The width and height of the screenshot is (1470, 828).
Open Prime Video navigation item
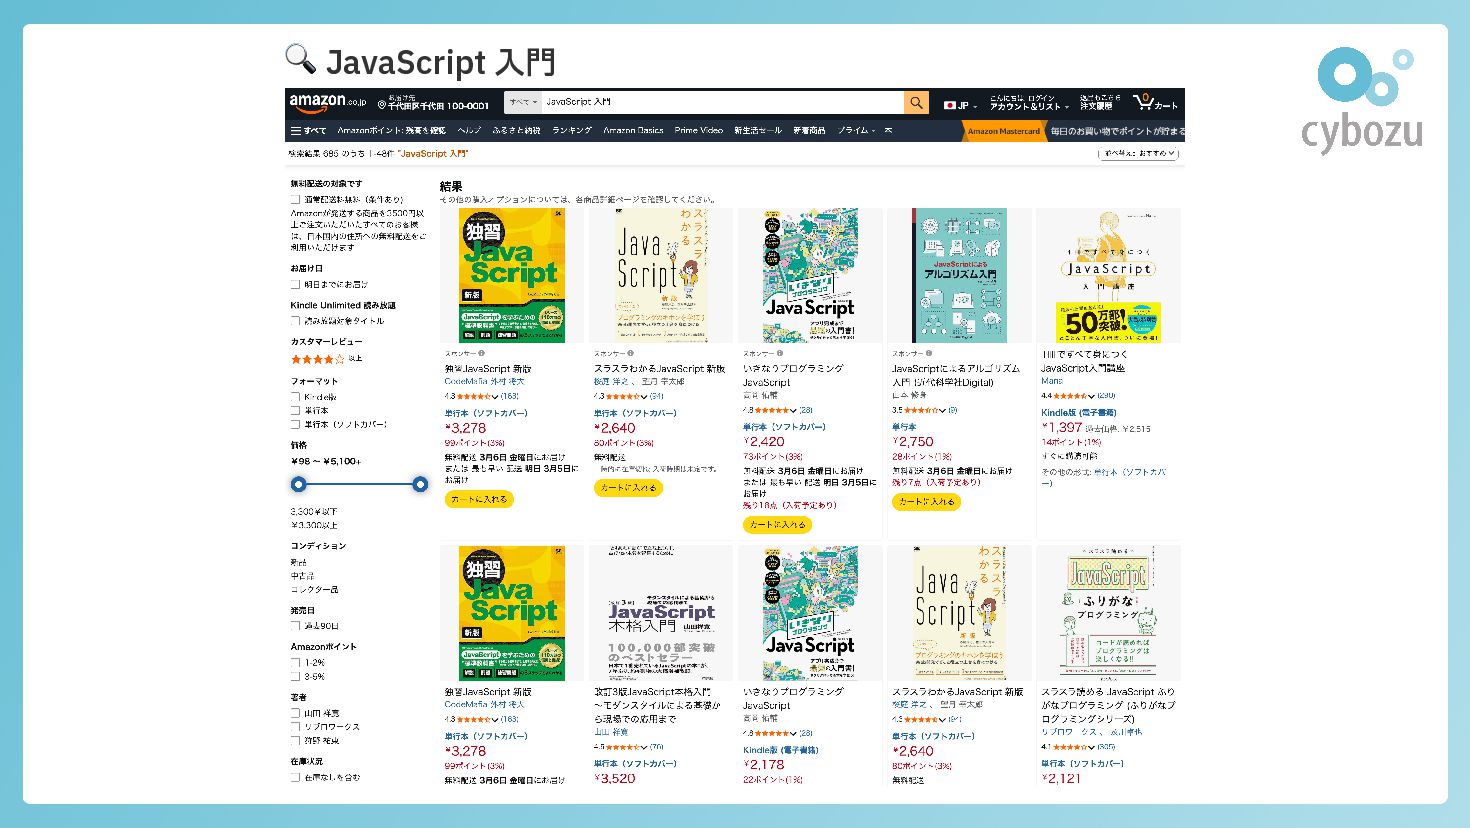click(x=699, y=131)
